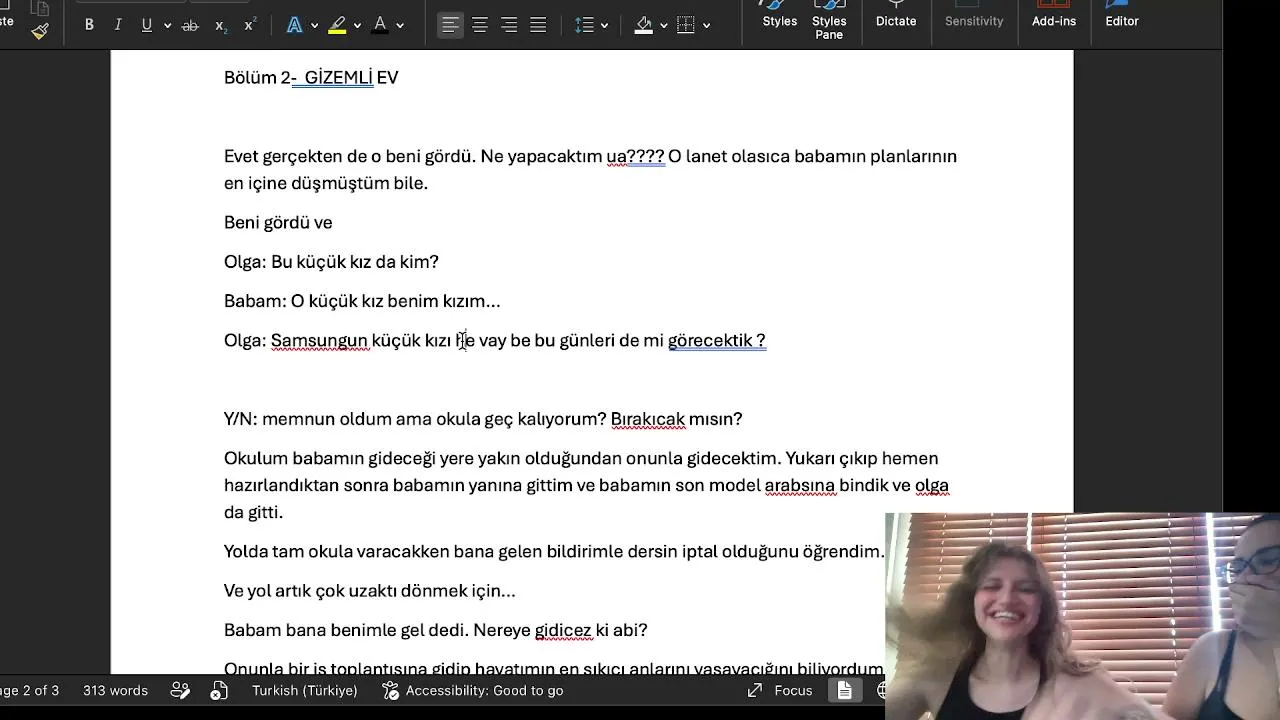The height and width of the screenshot is (720, 1280).
Task: Click the underlined word Bırakıcak
Action: (647, 419)
